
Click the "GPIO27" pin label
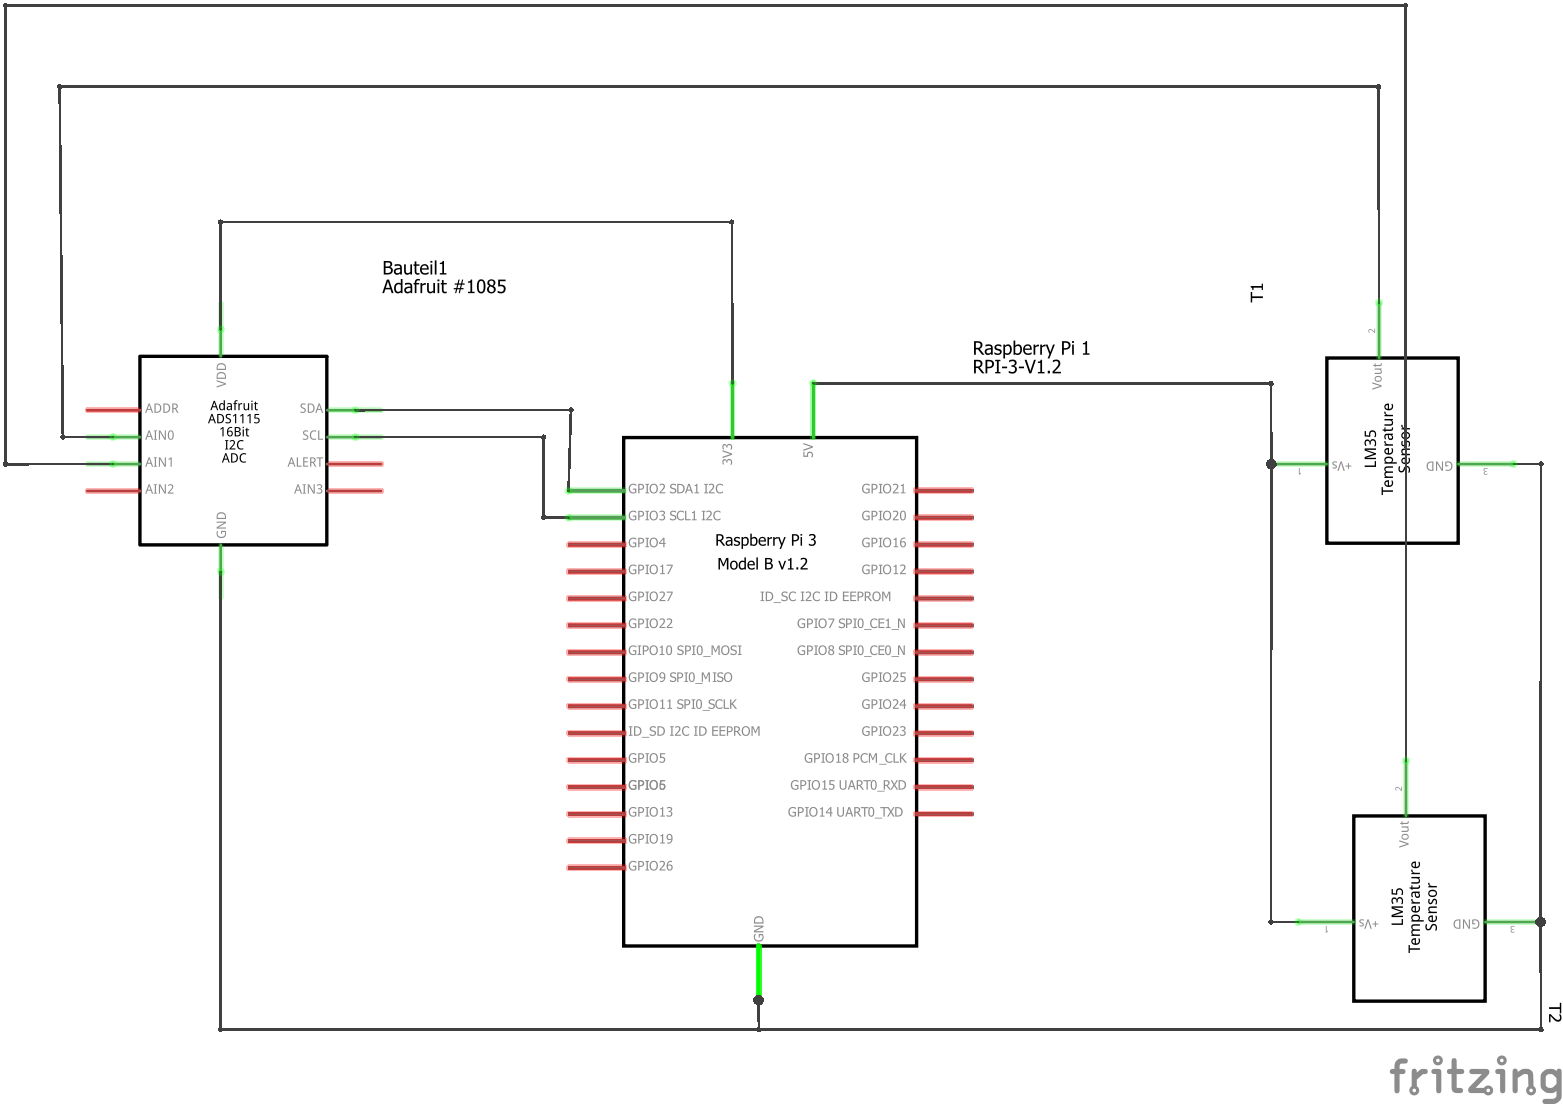point(650,597)
